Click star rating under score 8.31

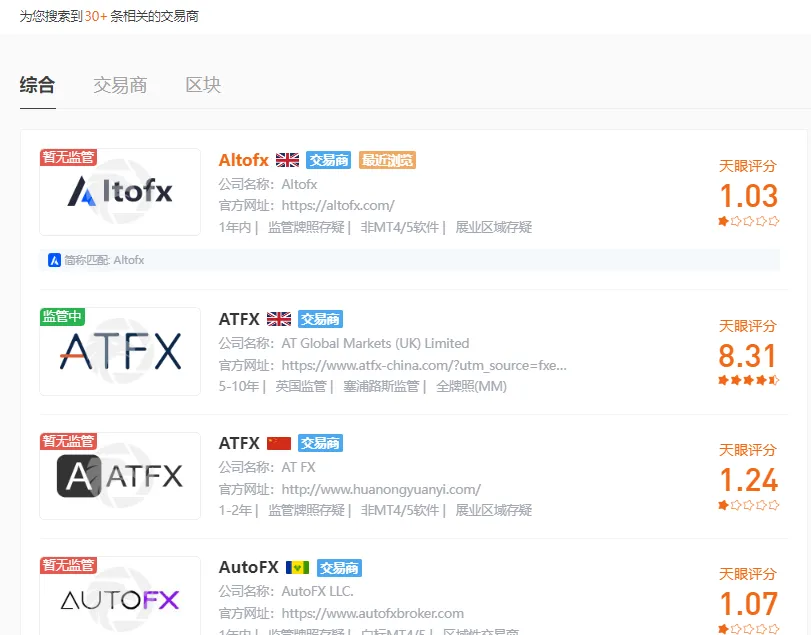click(748, 381)
